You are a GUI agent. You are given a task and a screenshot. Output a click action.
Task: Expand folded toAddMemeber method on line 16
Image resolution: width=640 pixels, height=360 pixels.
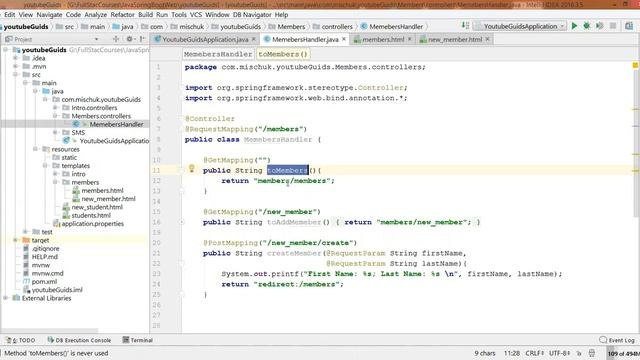pos(182,222)
